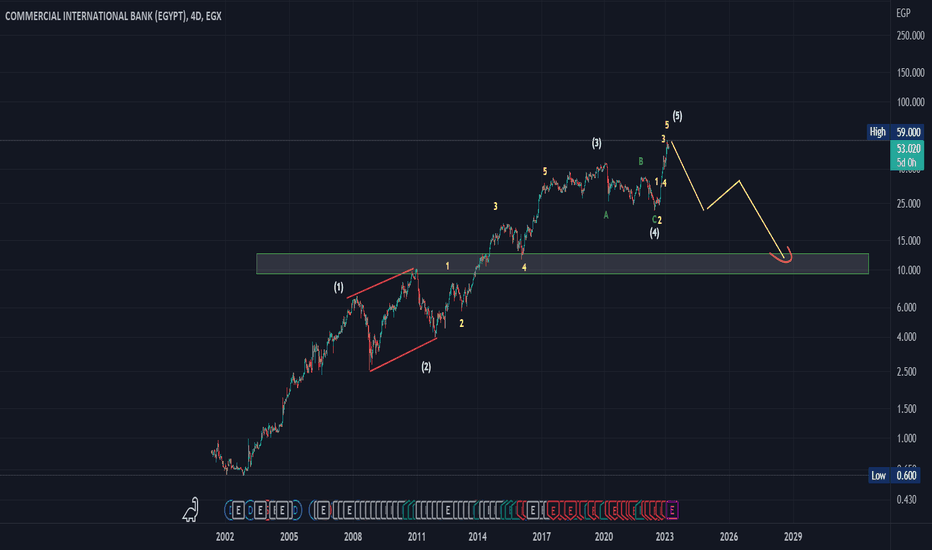Click the 2026 label on time axis
The image size is (932, 550).
coord(729,537)
